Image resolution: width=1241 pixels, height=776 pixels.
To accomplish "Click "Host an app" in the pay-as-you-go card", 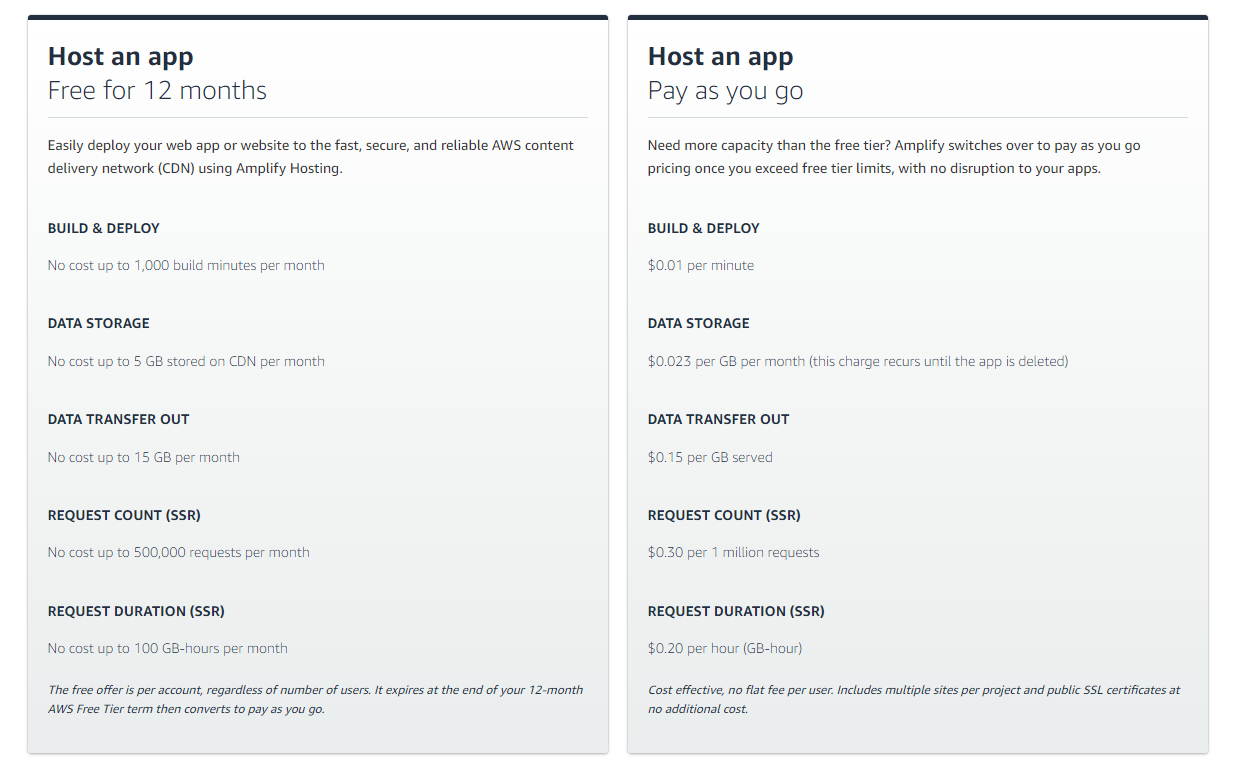I will 720,57.
